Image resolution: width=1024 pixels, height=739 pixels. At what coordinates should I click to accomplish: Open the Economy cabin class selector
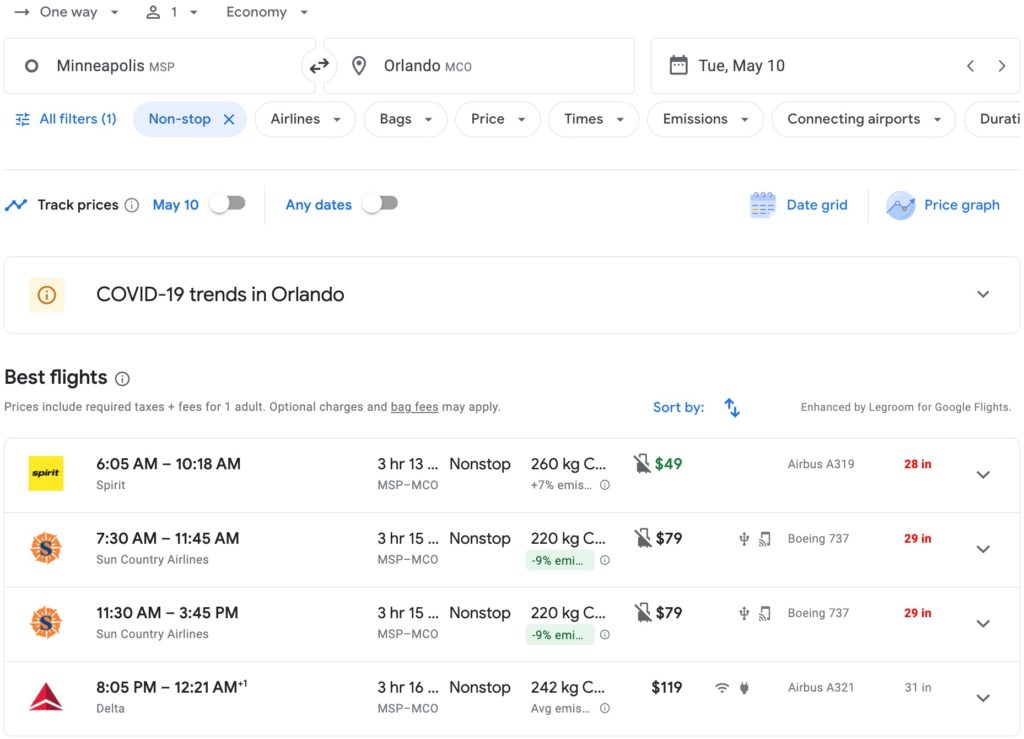265,12
